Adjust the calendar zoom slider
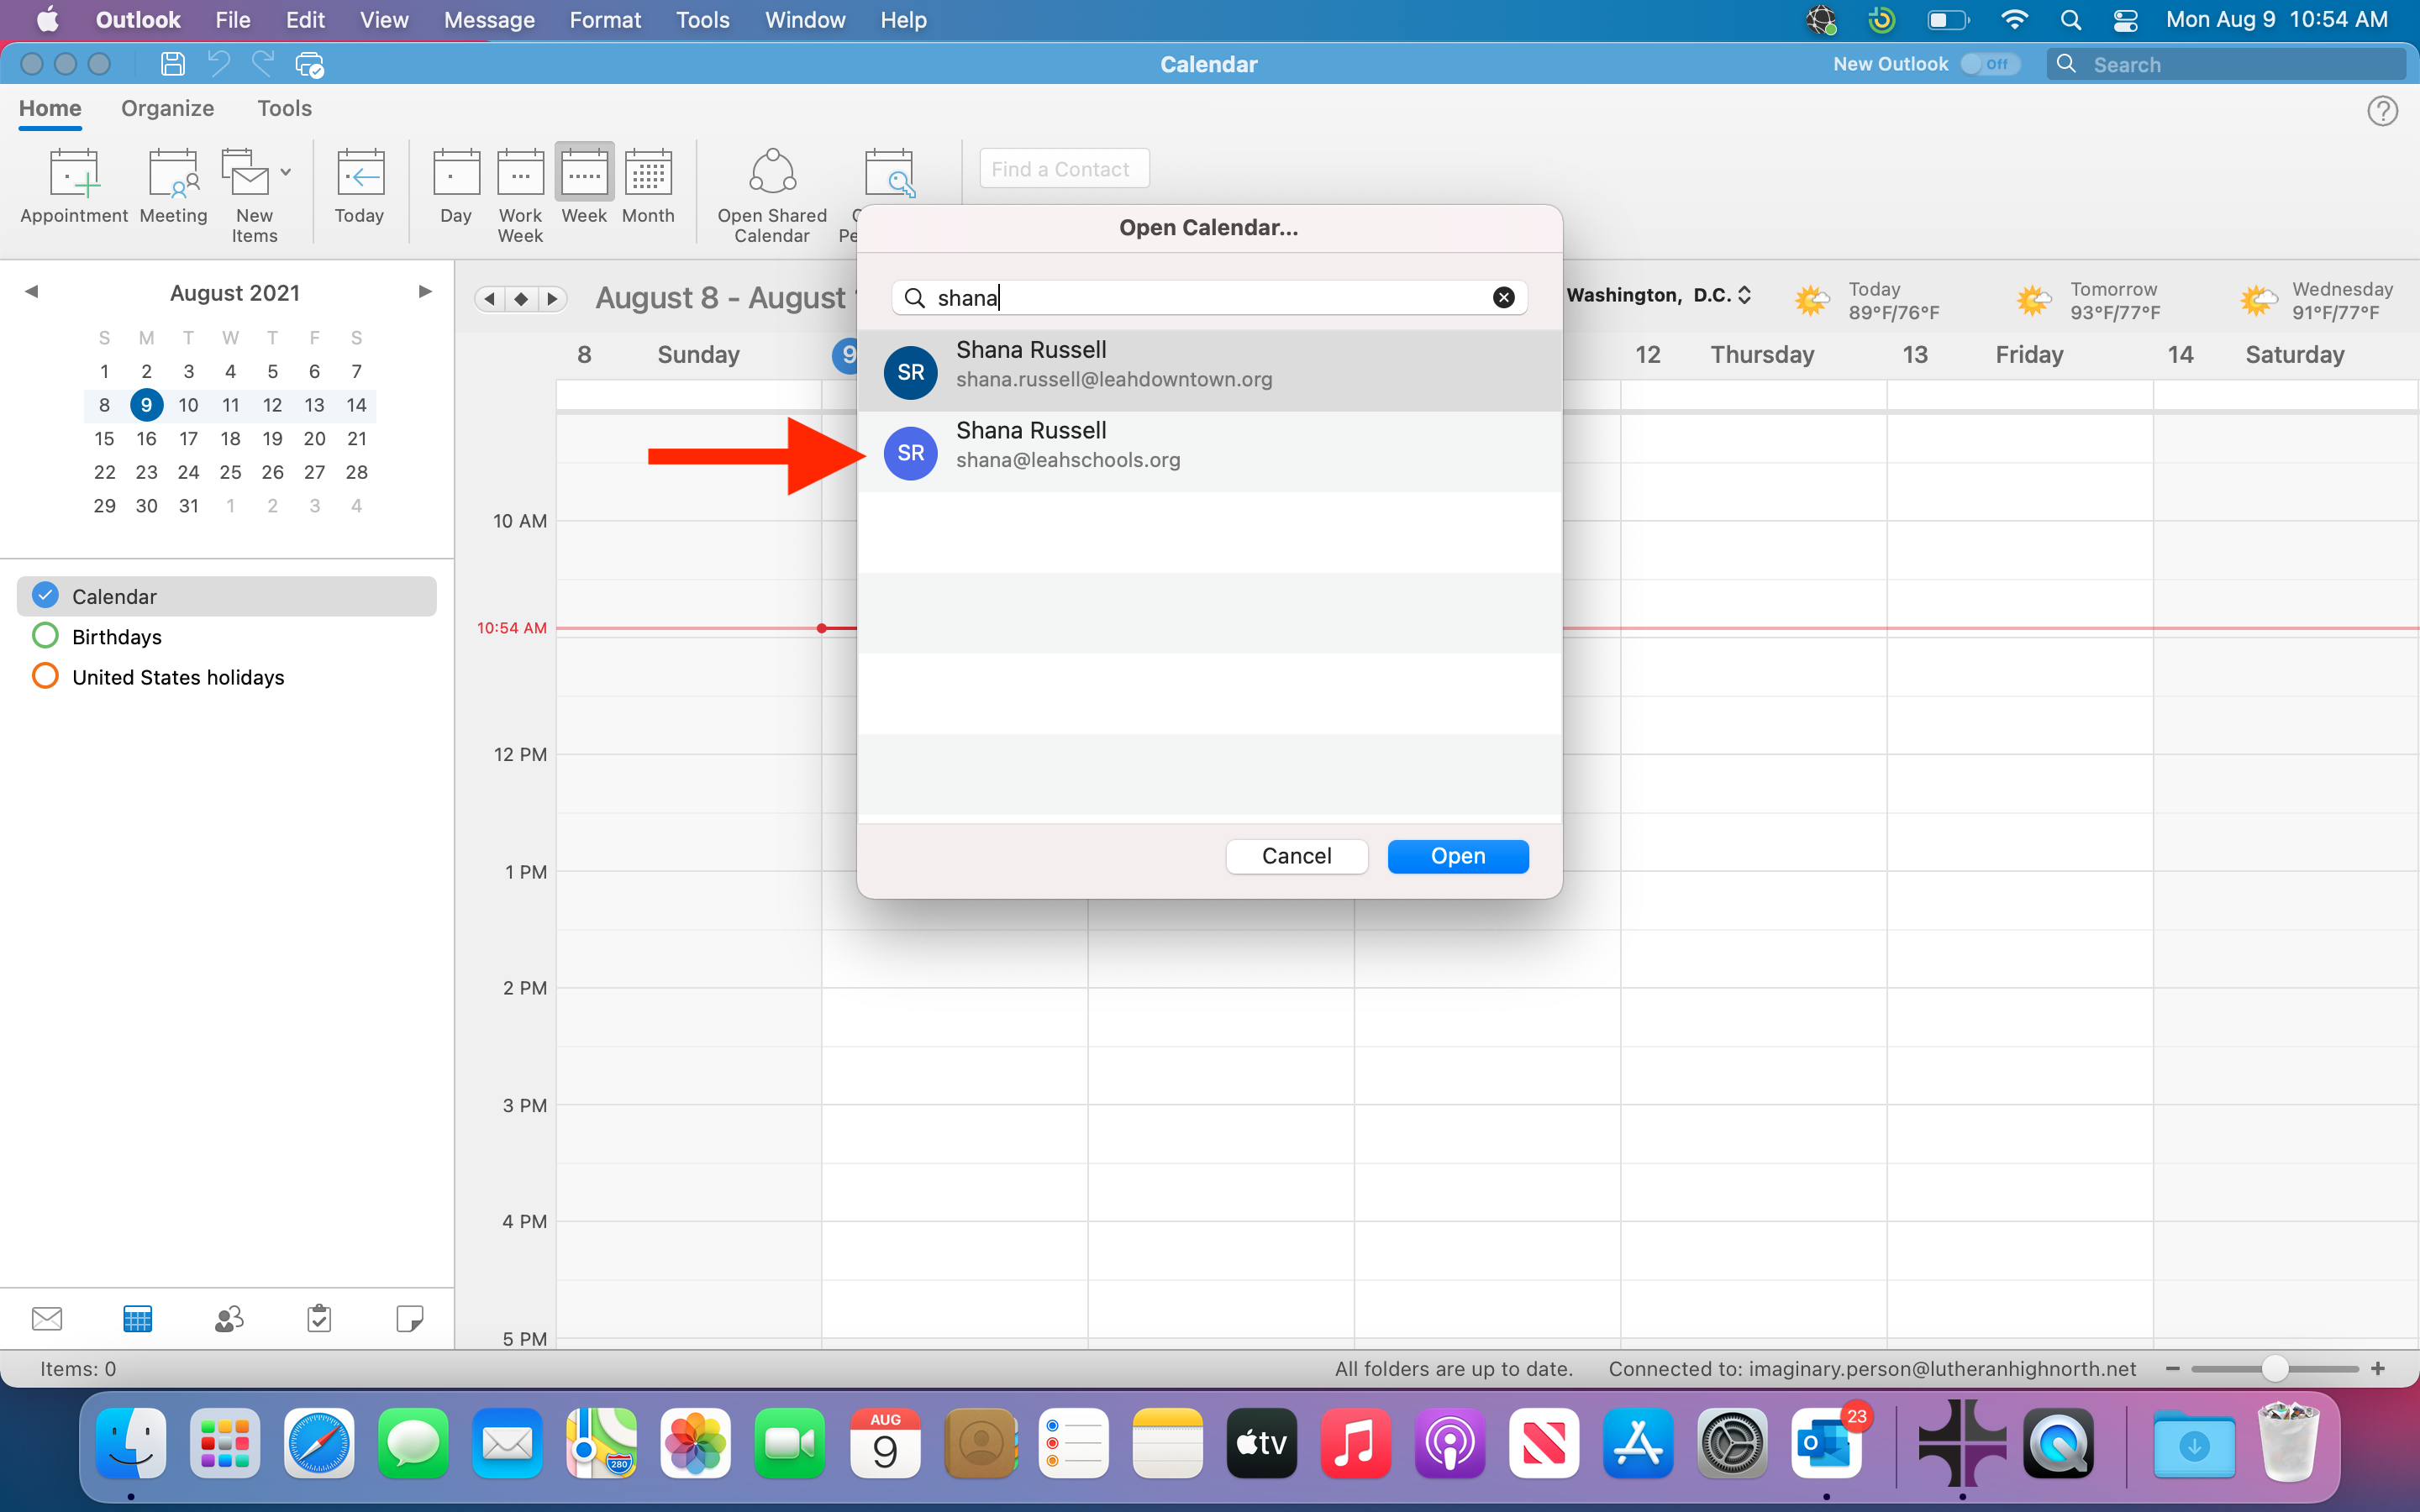 (2274, 1368)
